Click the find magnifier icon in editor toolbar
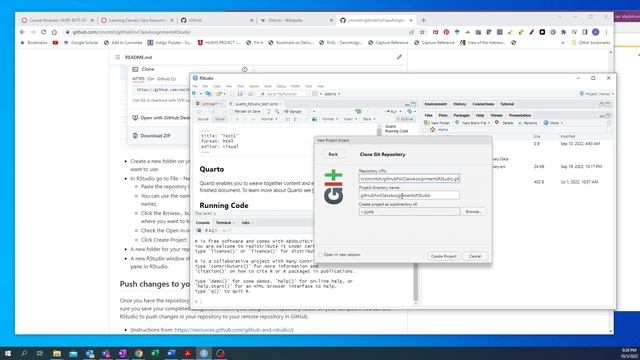 [x=277, y=111]
